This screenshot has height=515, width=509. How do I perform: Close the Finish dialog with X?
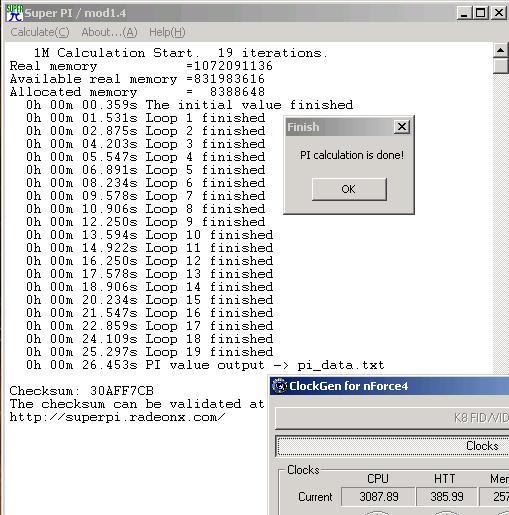coord(402,127)
